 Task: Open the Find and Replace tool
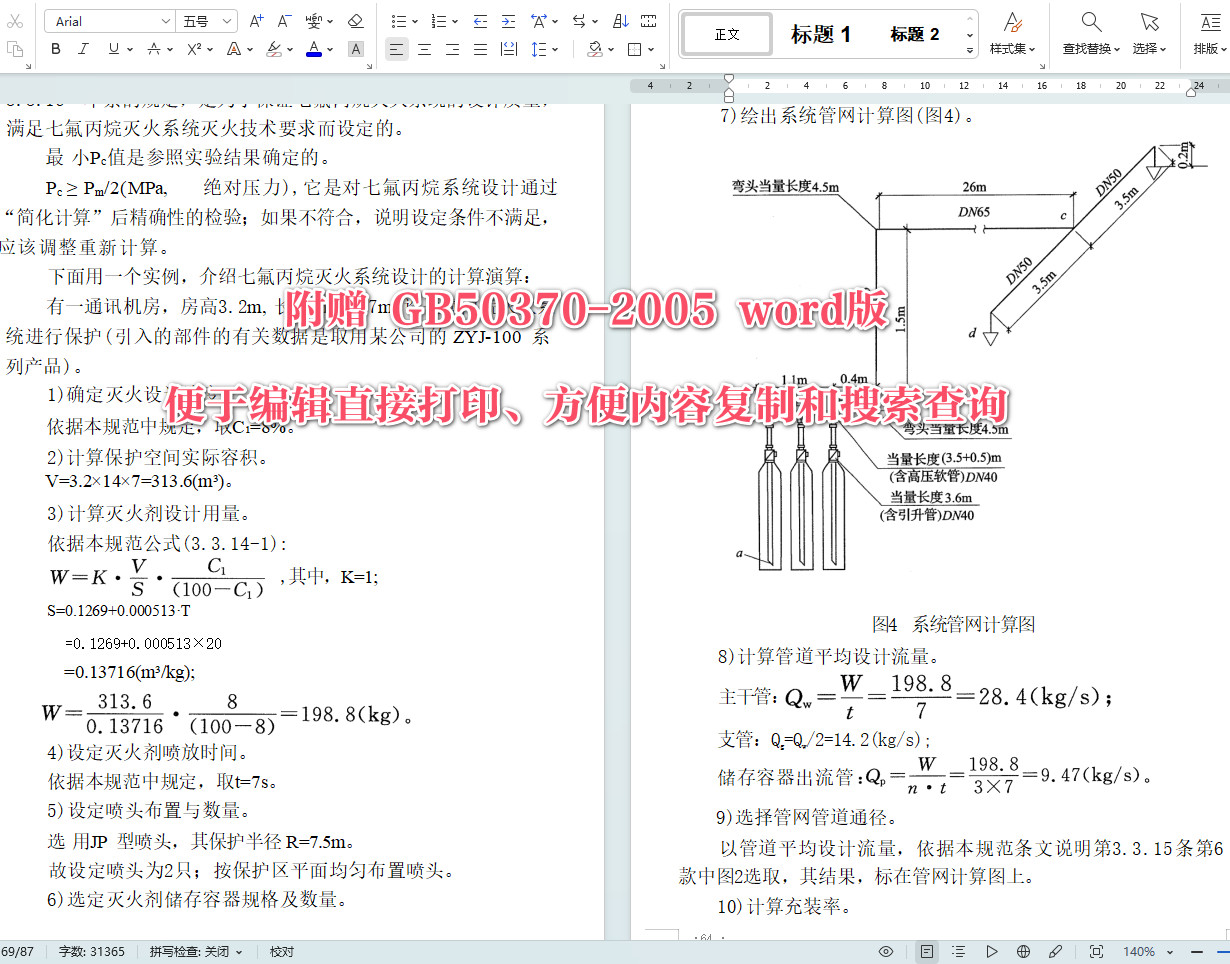click(1090, 33)
